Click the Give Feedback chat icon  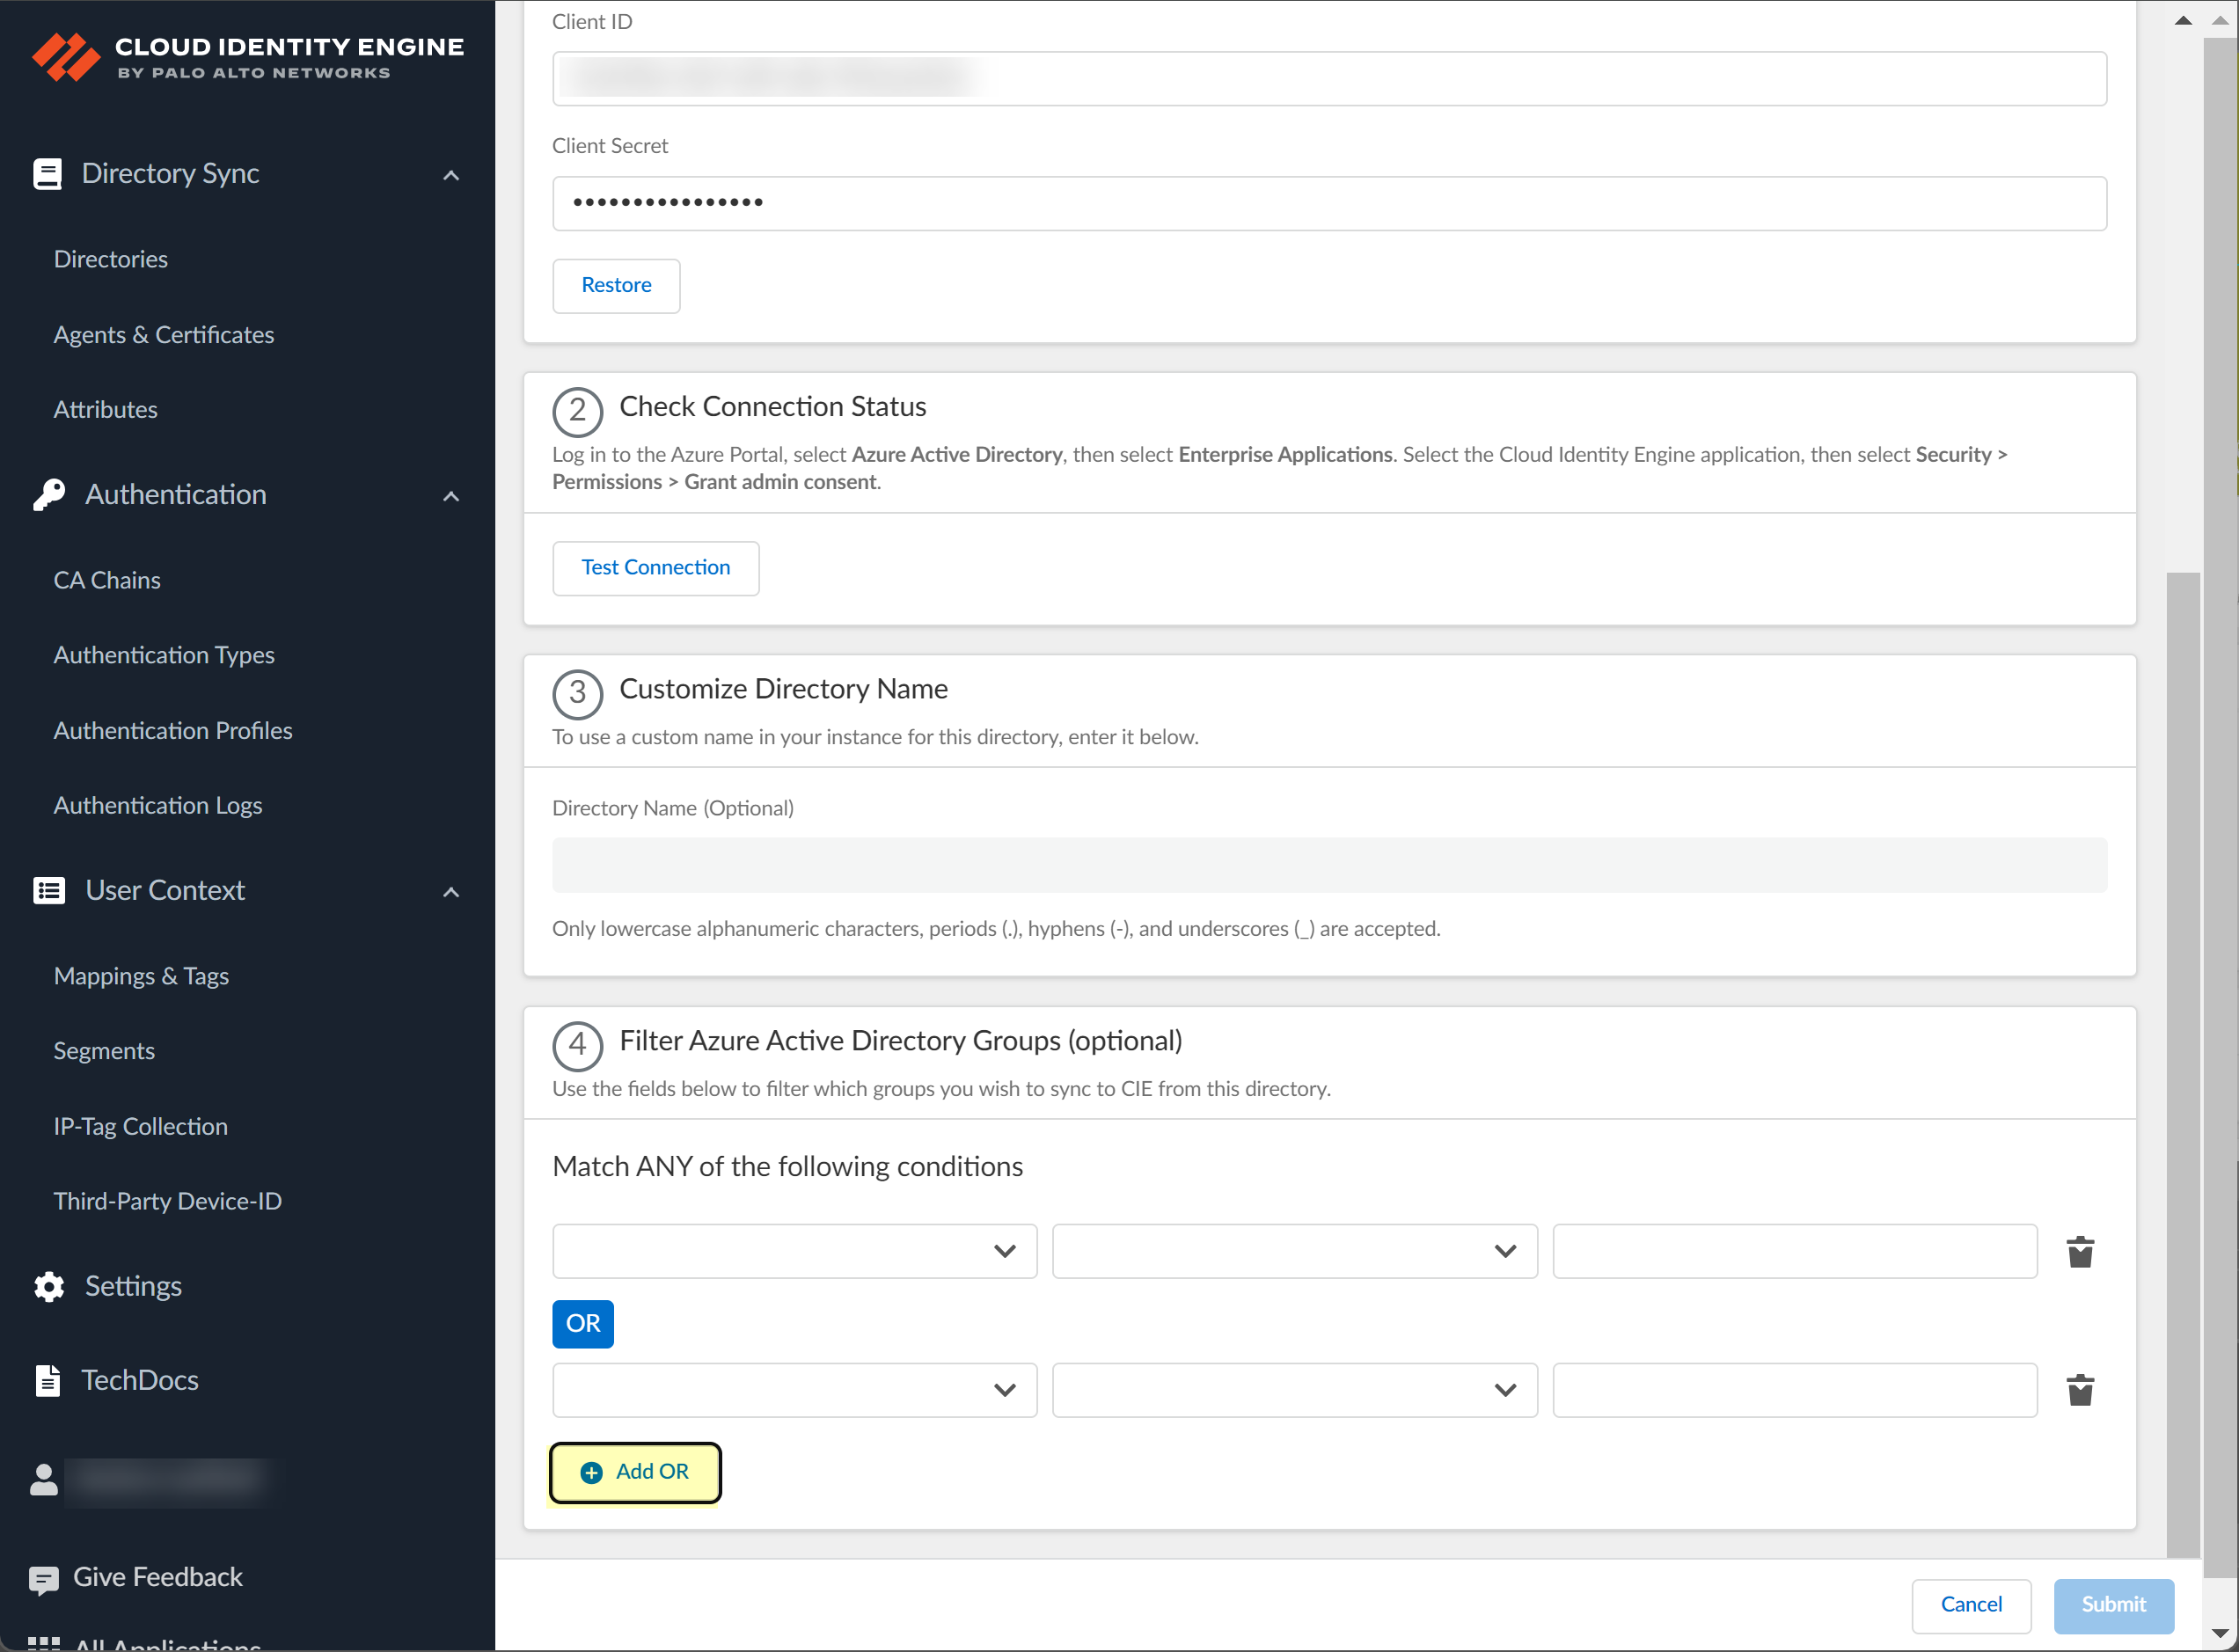[43, 1579]
